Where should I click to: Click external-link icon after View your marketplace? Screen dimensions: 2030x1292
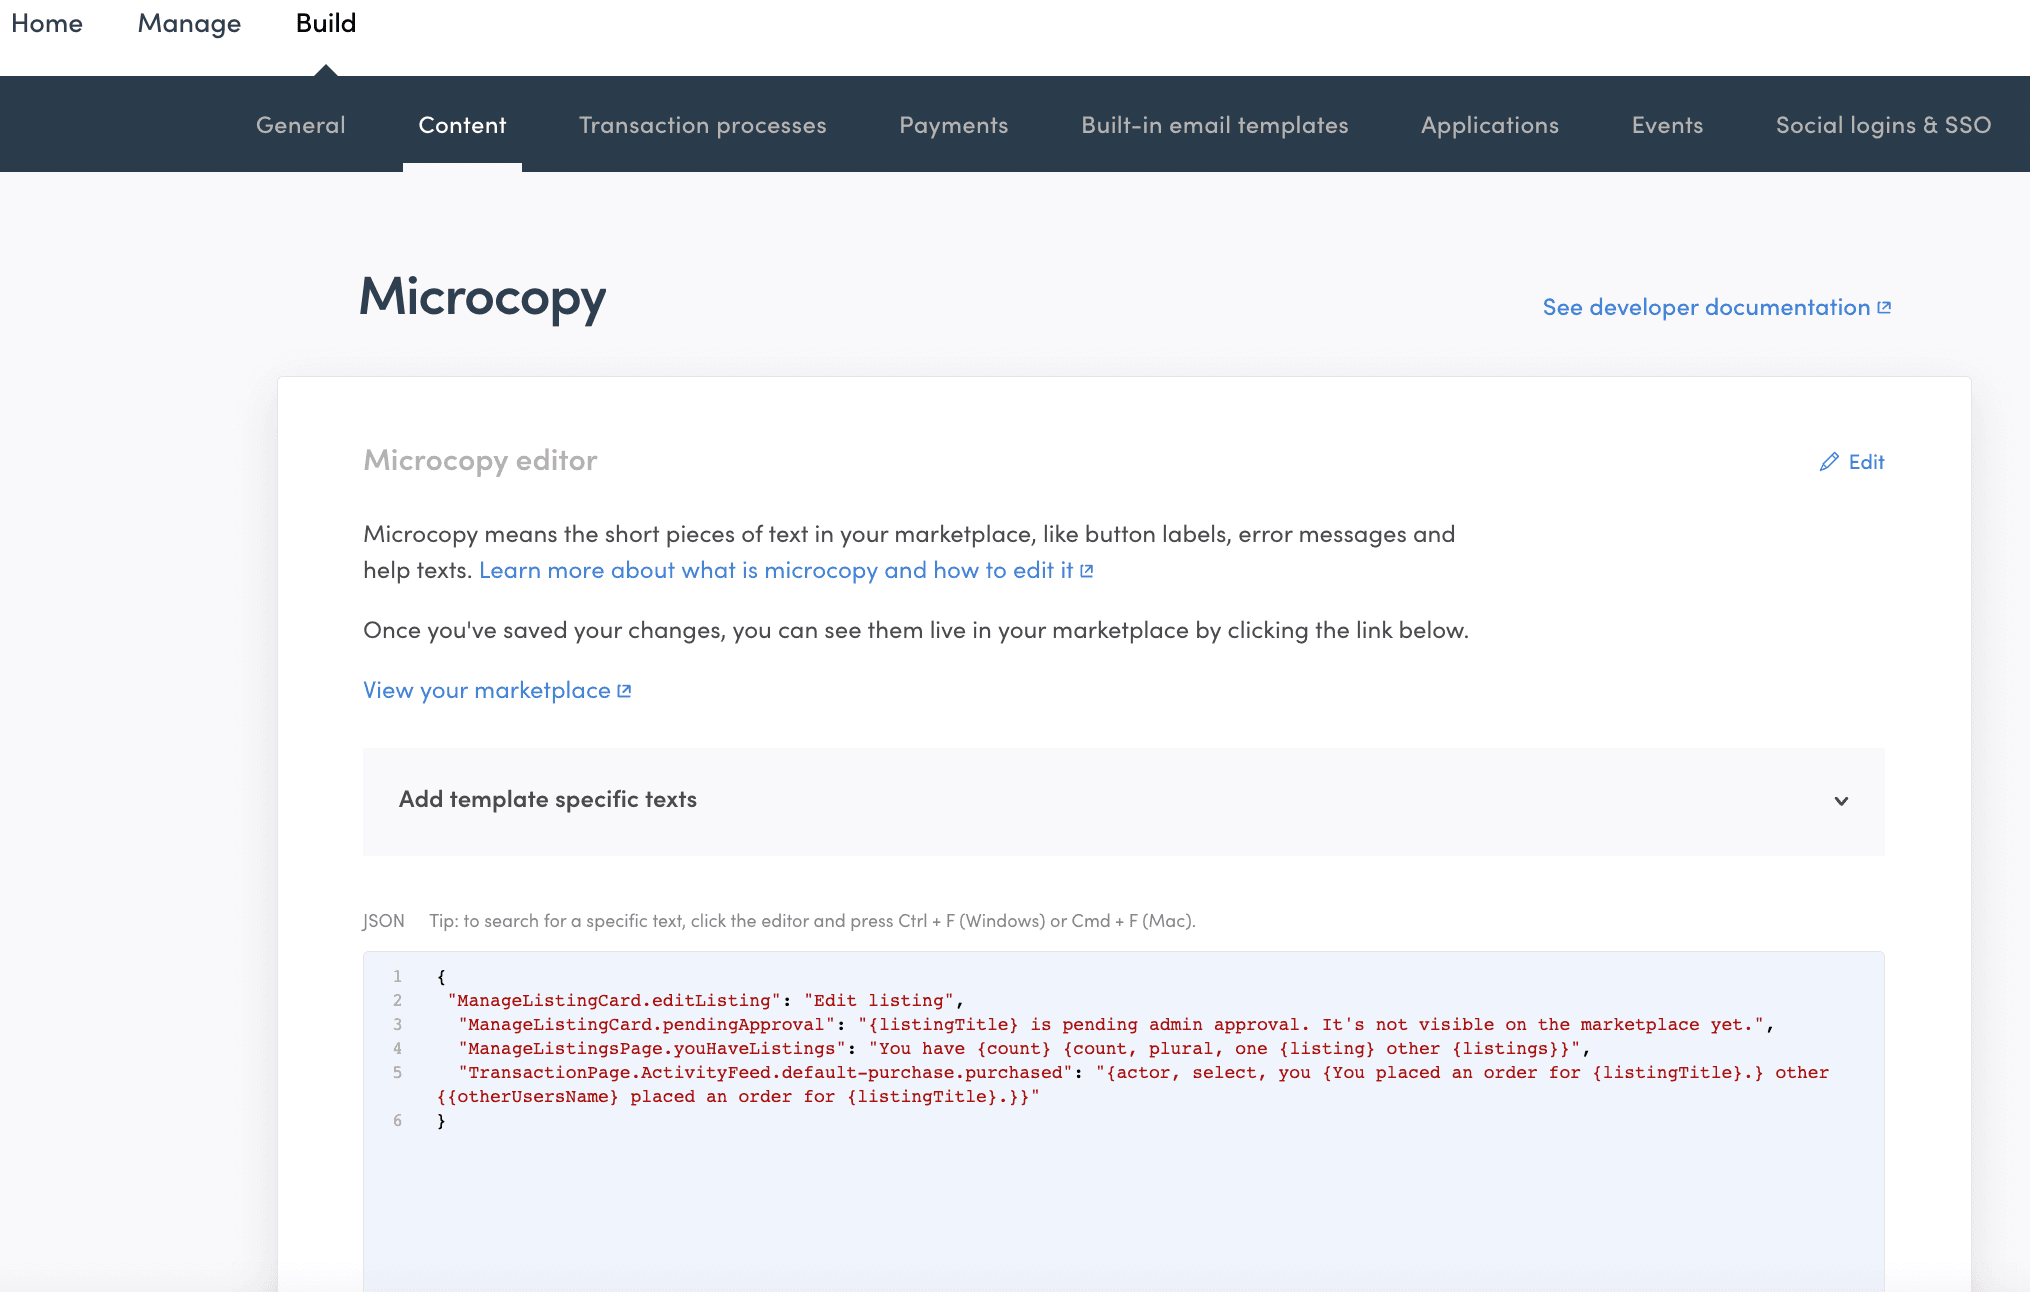tap(625, 691)
